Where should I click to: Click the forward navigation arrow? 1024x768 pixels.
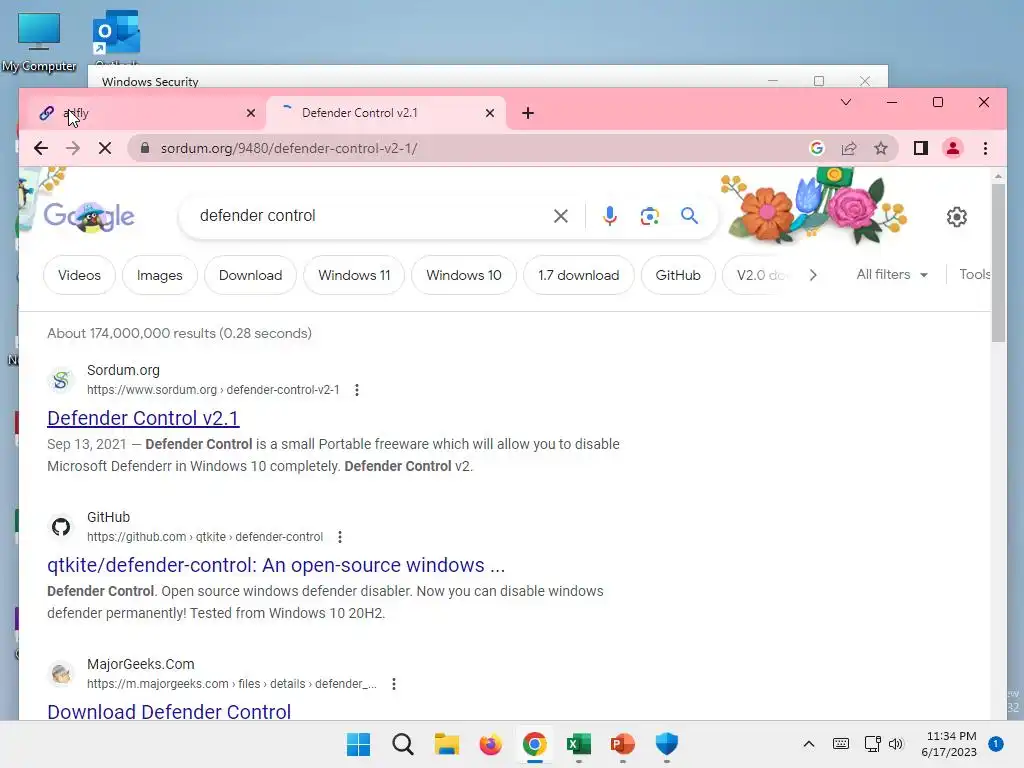[x=72, y=148]
